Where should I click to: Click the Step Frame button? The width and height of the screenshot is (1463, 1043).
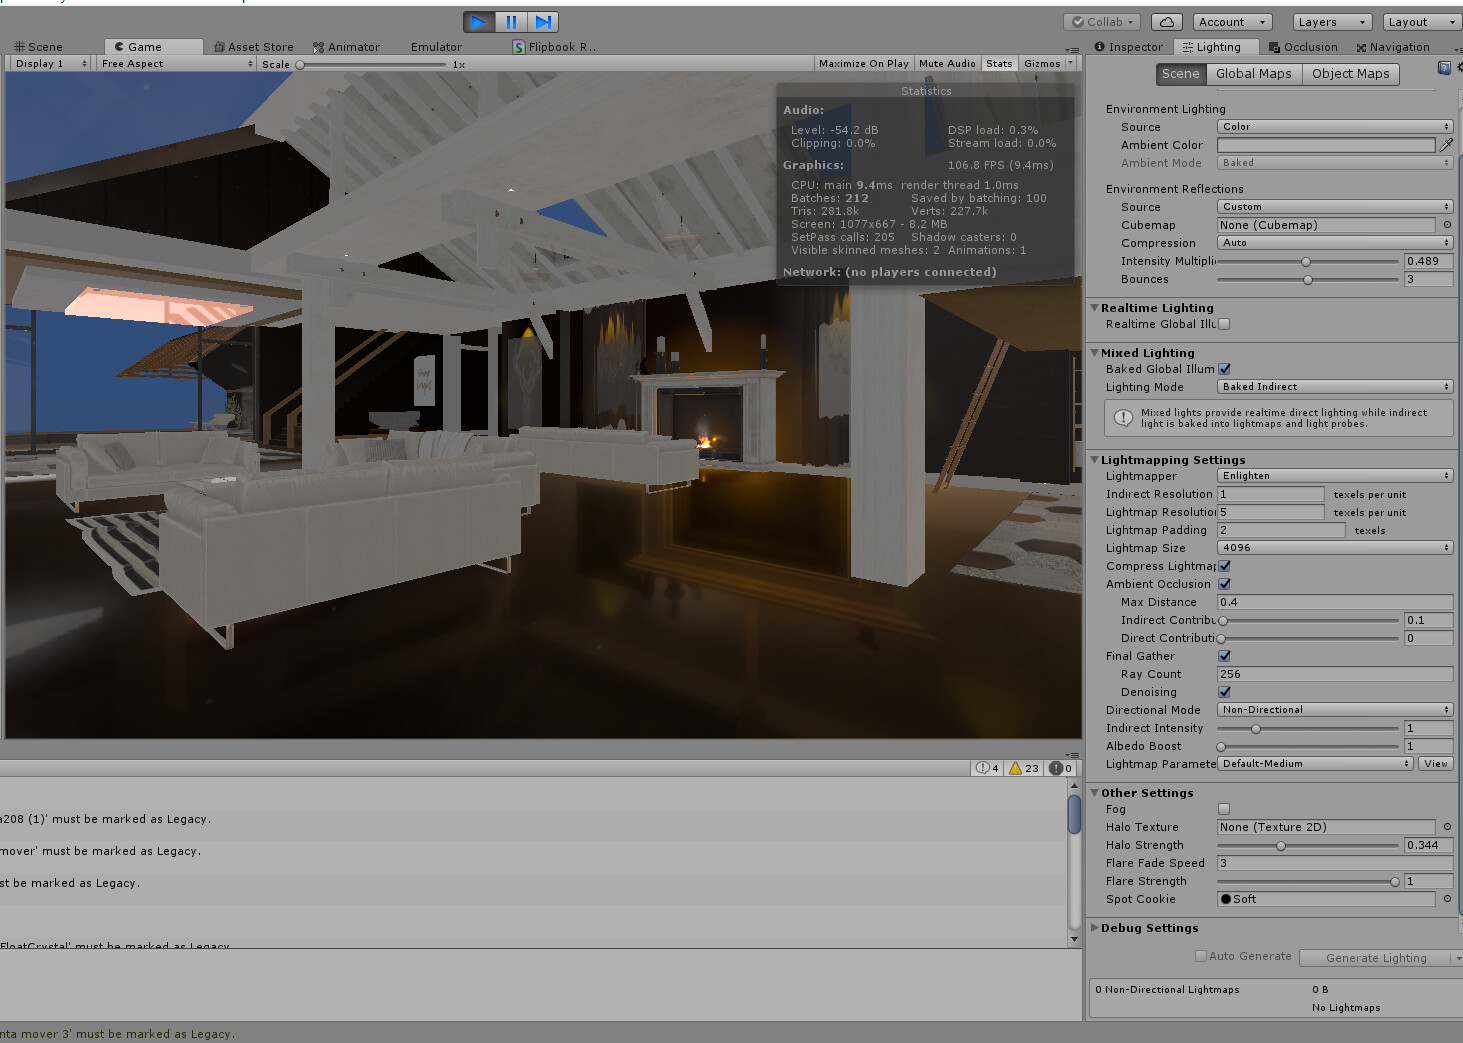[543, 21]
